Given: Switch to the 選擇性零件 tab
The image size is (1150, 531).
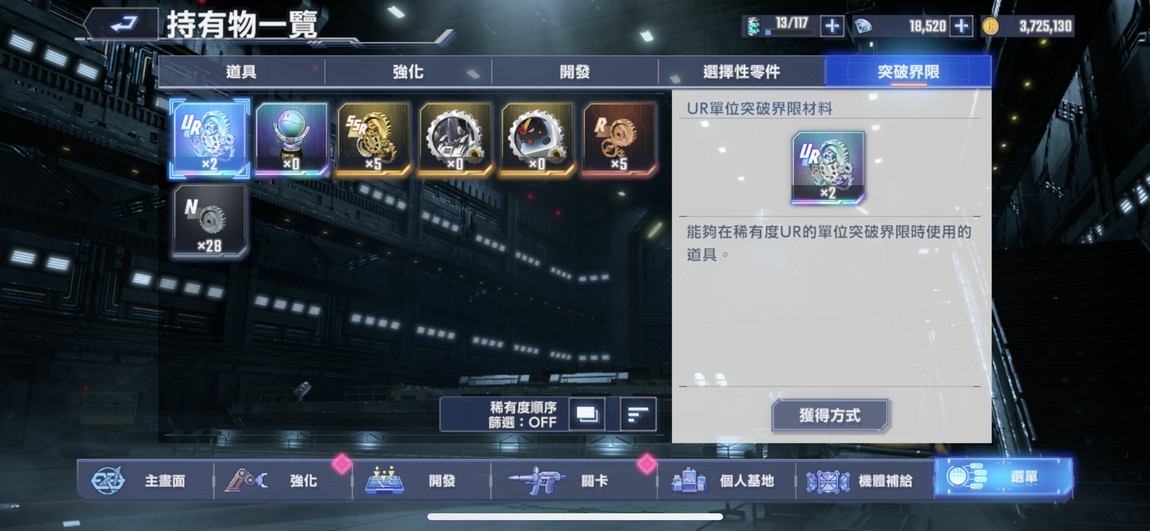Looking at the screenshot, I should (x=741, y=72).
